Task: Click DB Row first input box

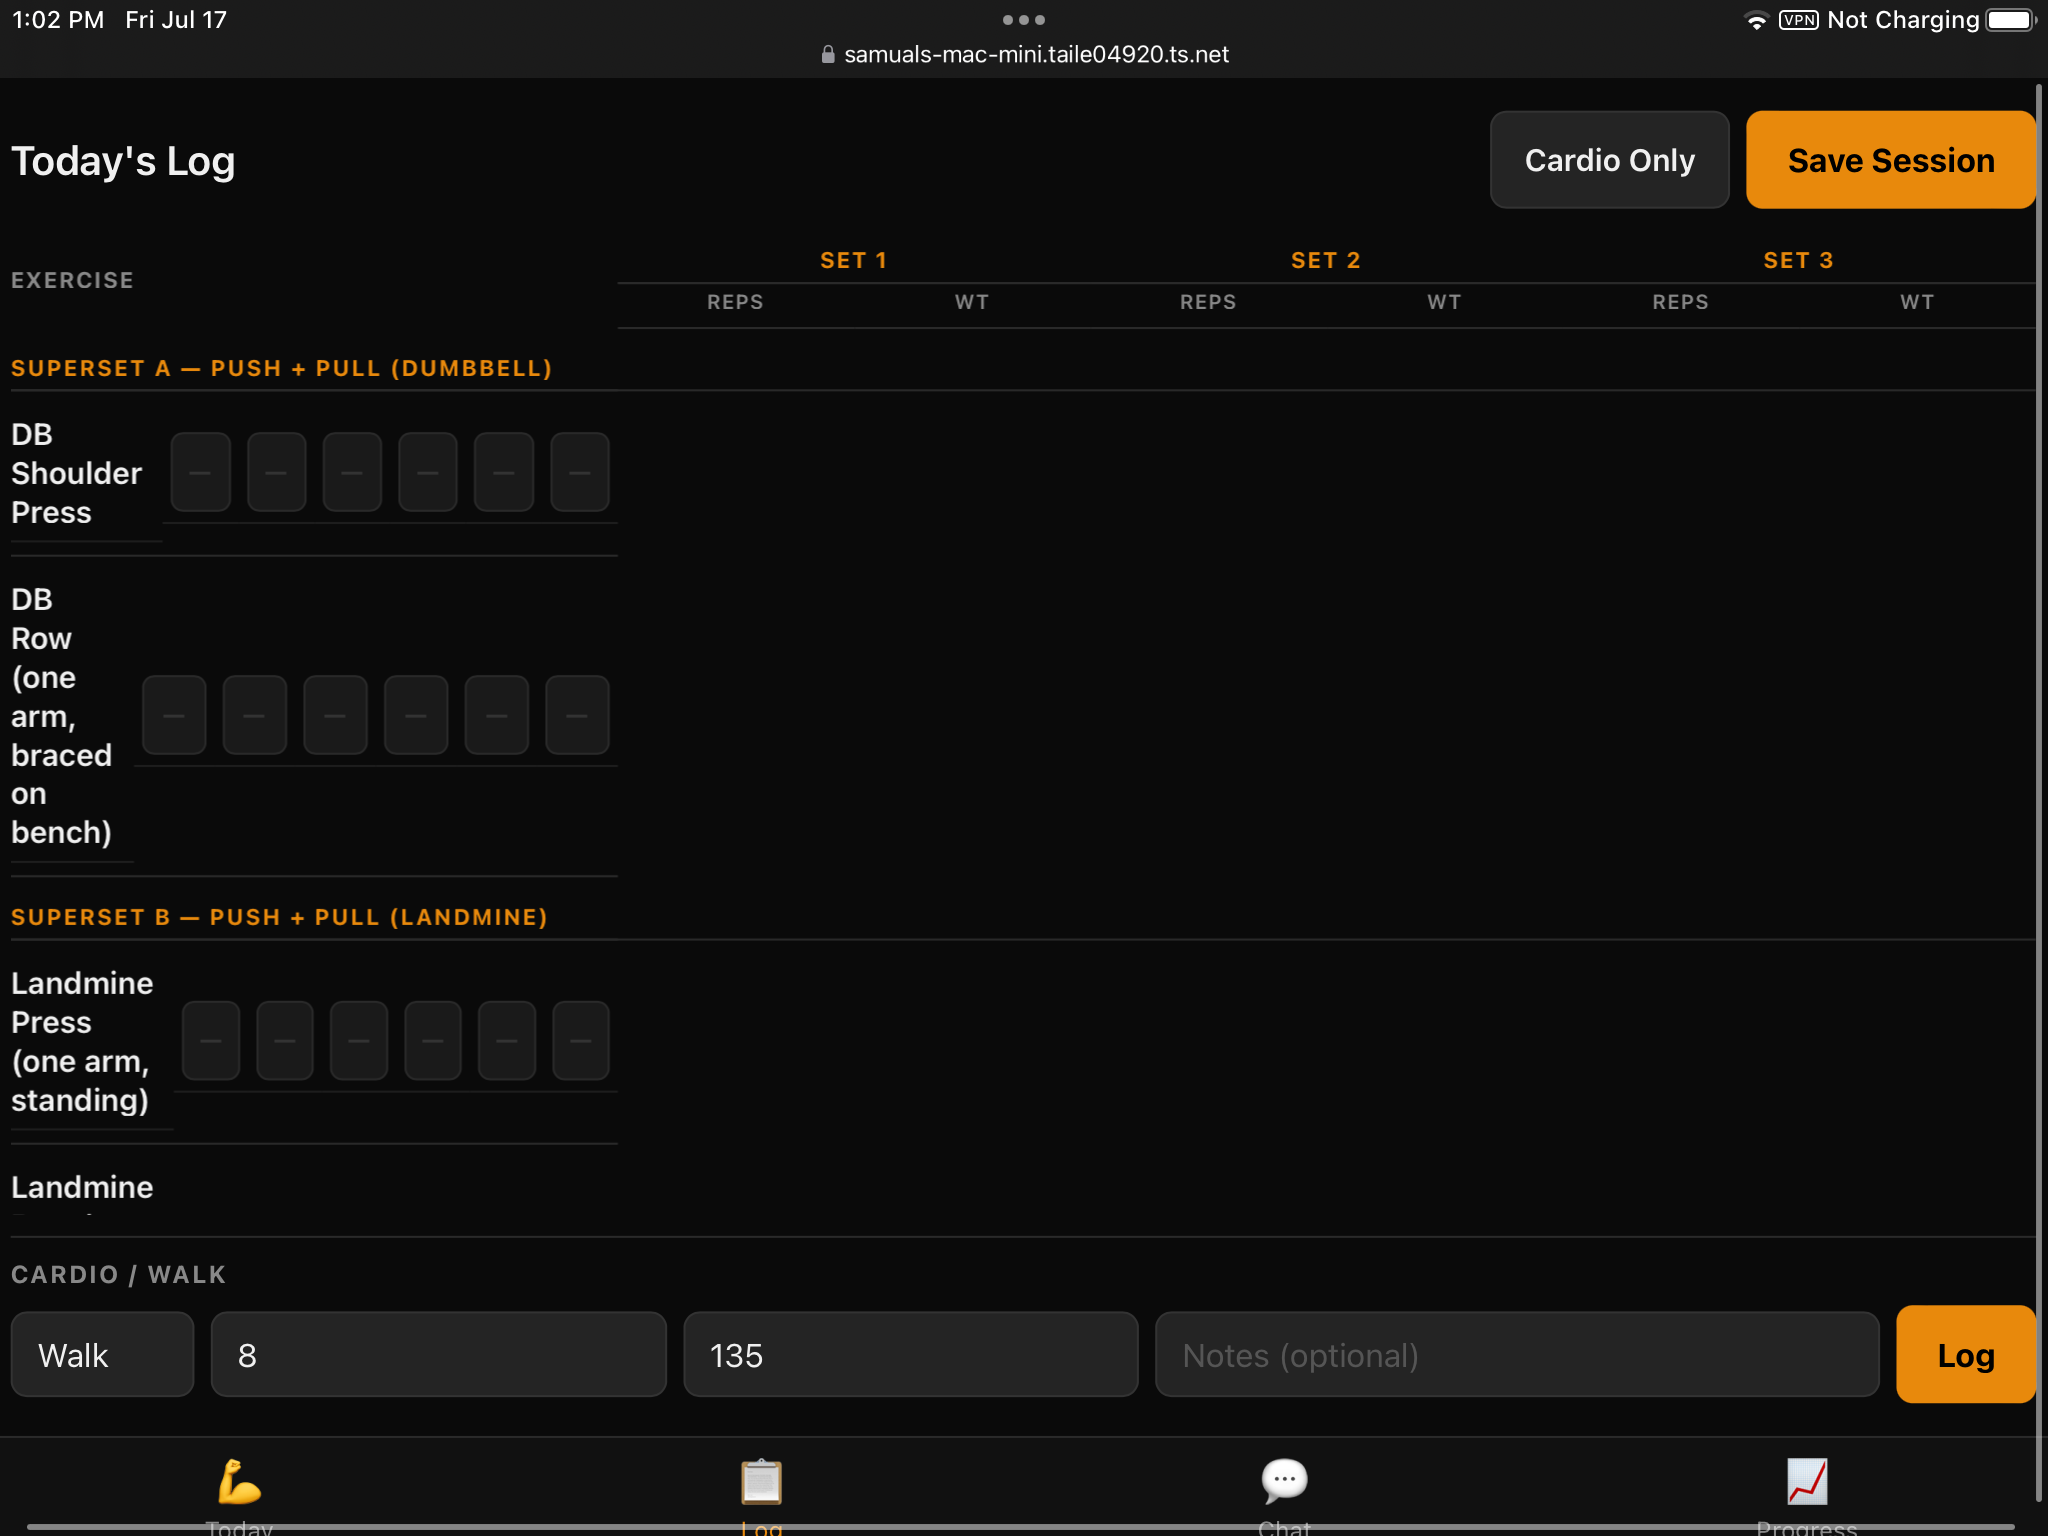Action: (x=174, y=715)
